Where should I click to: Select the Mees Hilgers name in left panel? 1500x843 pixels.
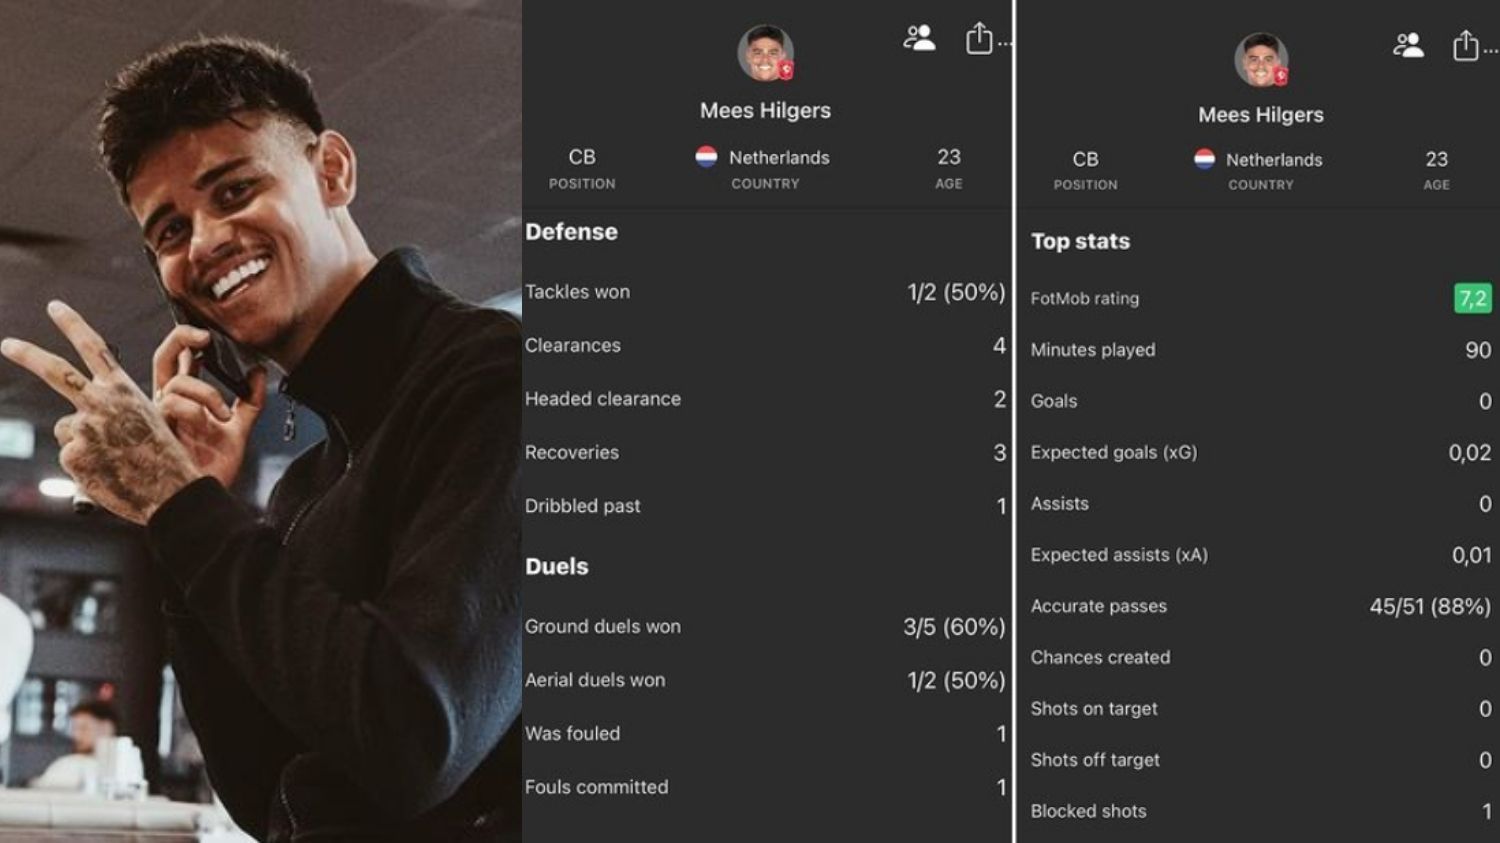click(765, 110)
